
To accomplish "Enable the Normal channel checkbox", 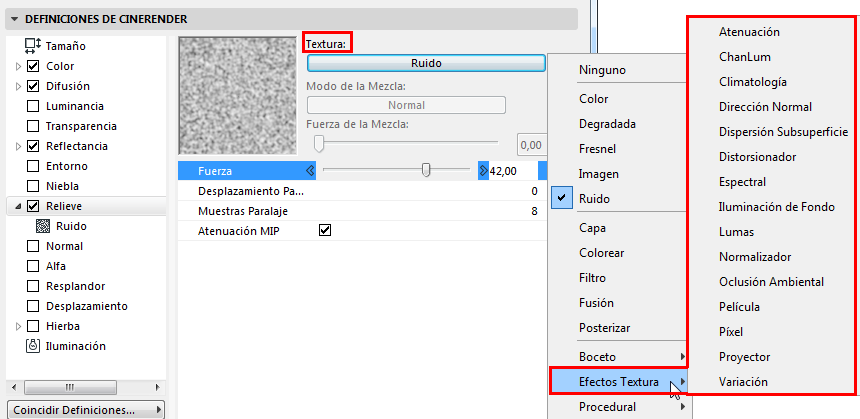I will [x=33, y=246].
